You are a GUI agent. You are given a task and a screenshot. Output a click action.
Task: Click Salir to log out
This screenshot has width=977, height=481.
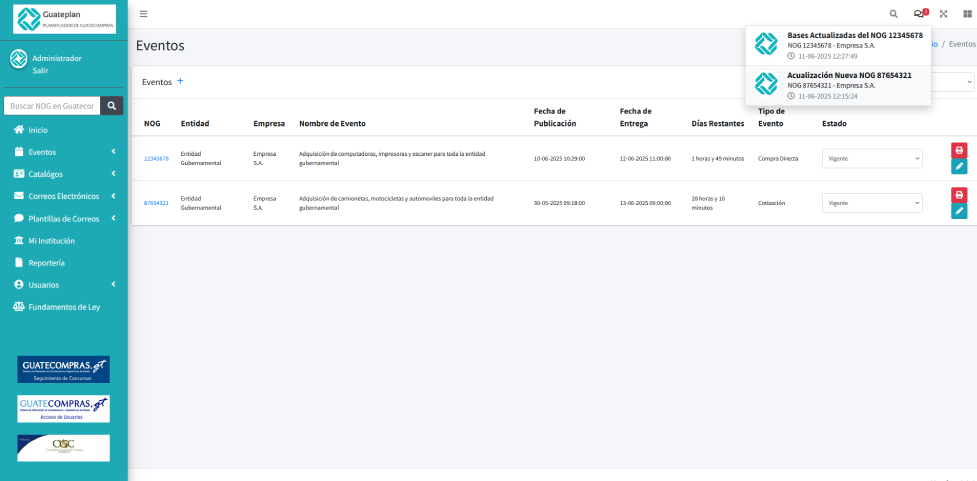[41, 70]
